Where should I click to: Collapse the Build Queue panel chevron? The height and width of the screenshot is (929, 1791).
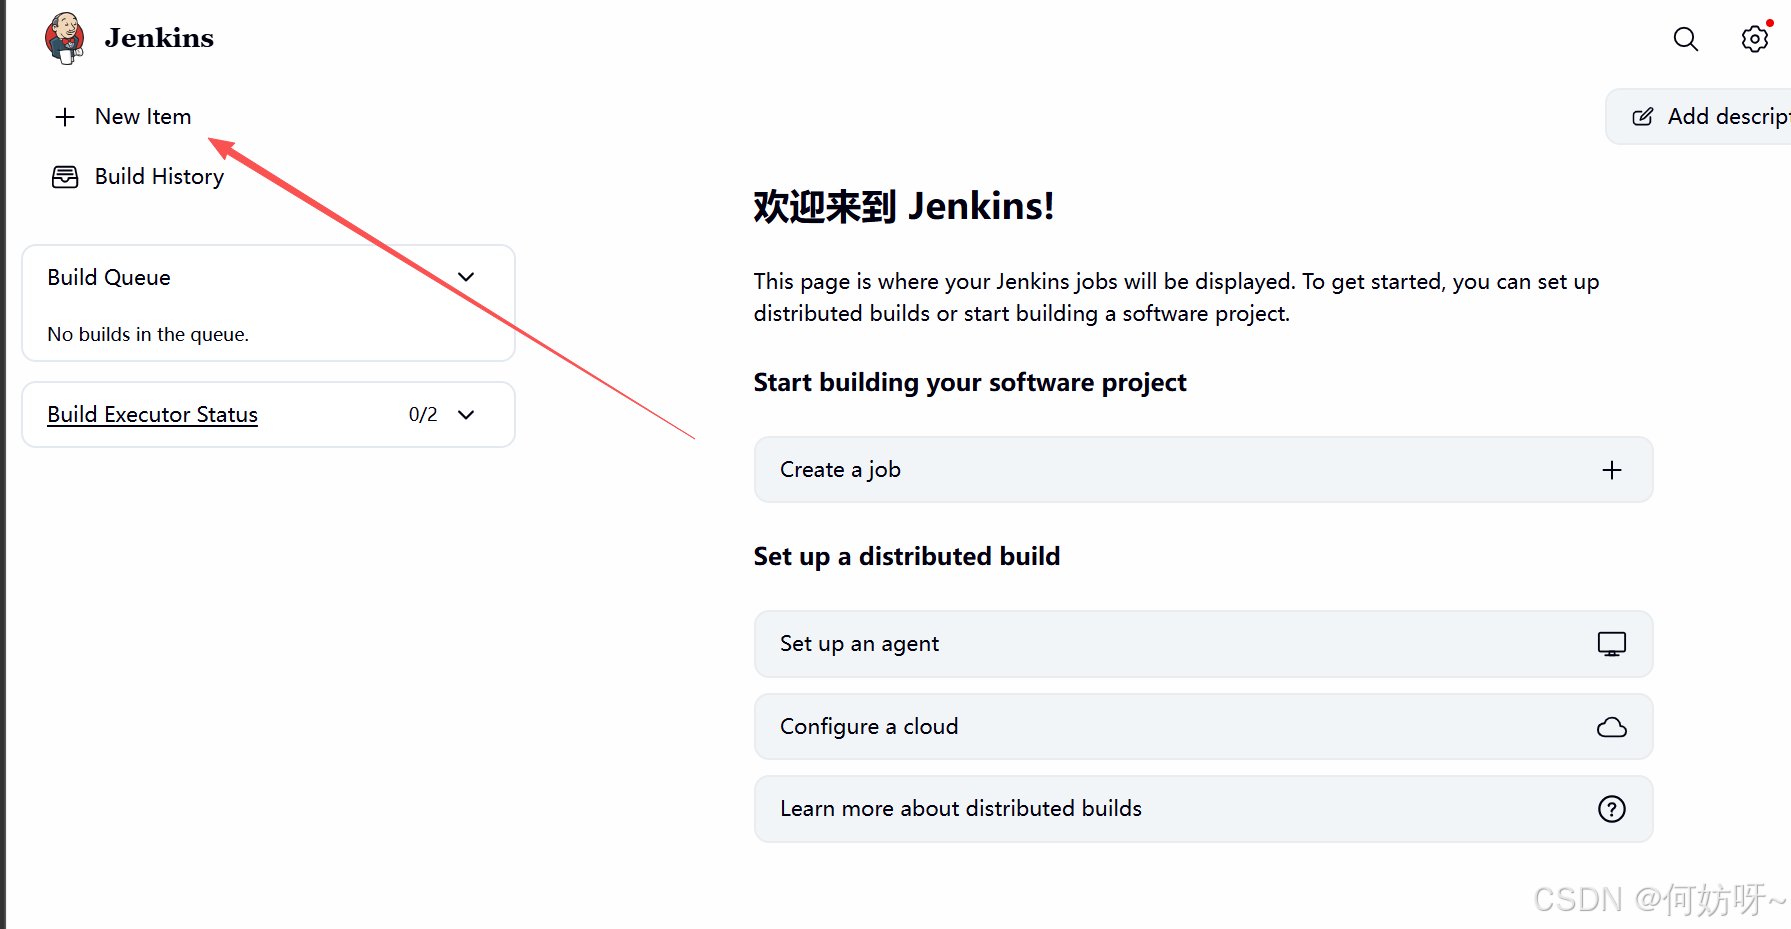coord(466,277)
